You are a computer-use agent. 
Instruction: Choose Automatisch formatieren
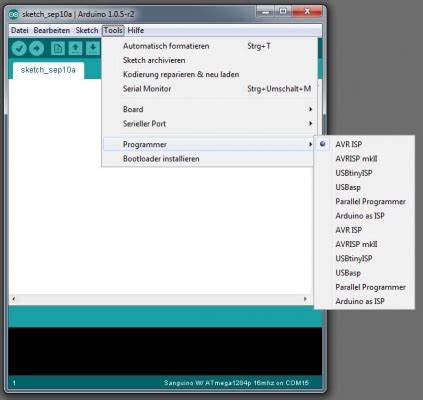coord(208,46)
